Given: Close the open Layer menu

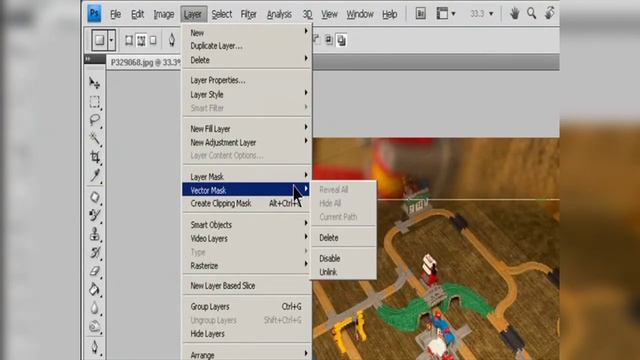Looking at the screenshot, I should tap(193, 14).
